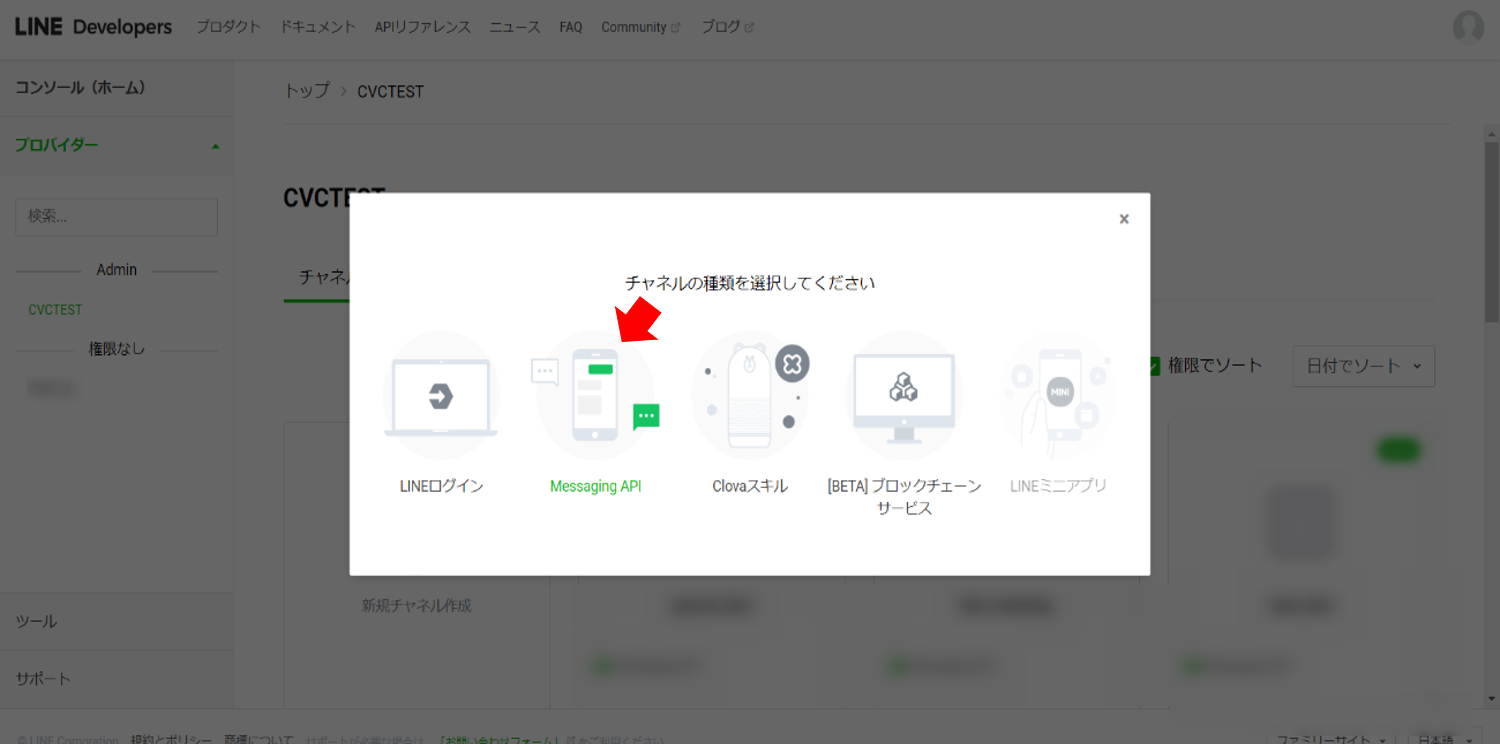Click the ブロックチェーンサービス label

pyautogui.click(x=904, y=497)
